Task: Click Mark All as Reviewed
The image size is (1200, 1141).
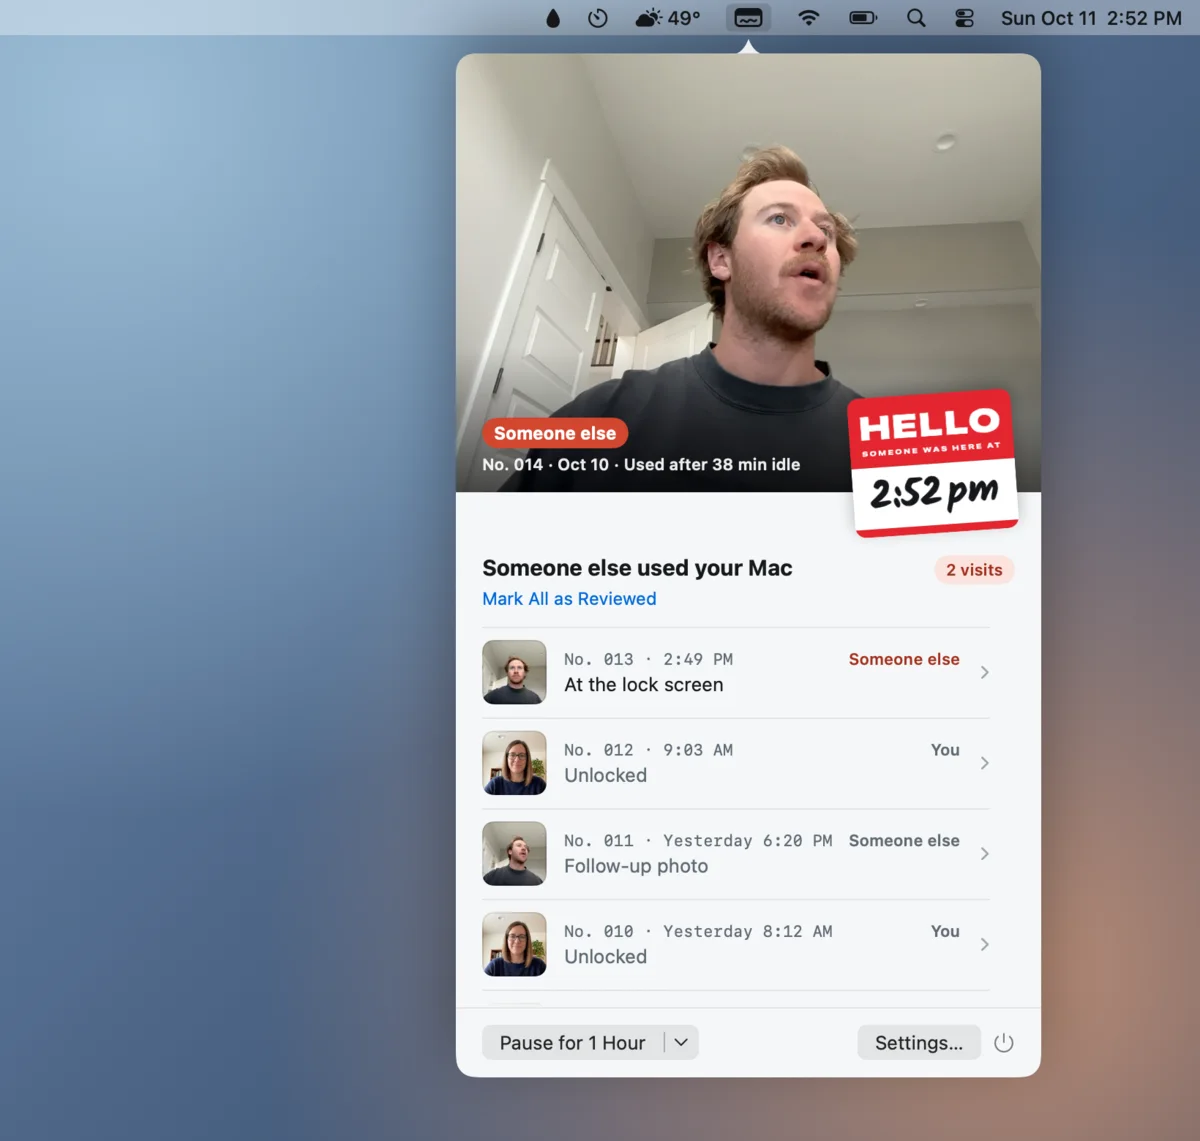Action: 569,599
